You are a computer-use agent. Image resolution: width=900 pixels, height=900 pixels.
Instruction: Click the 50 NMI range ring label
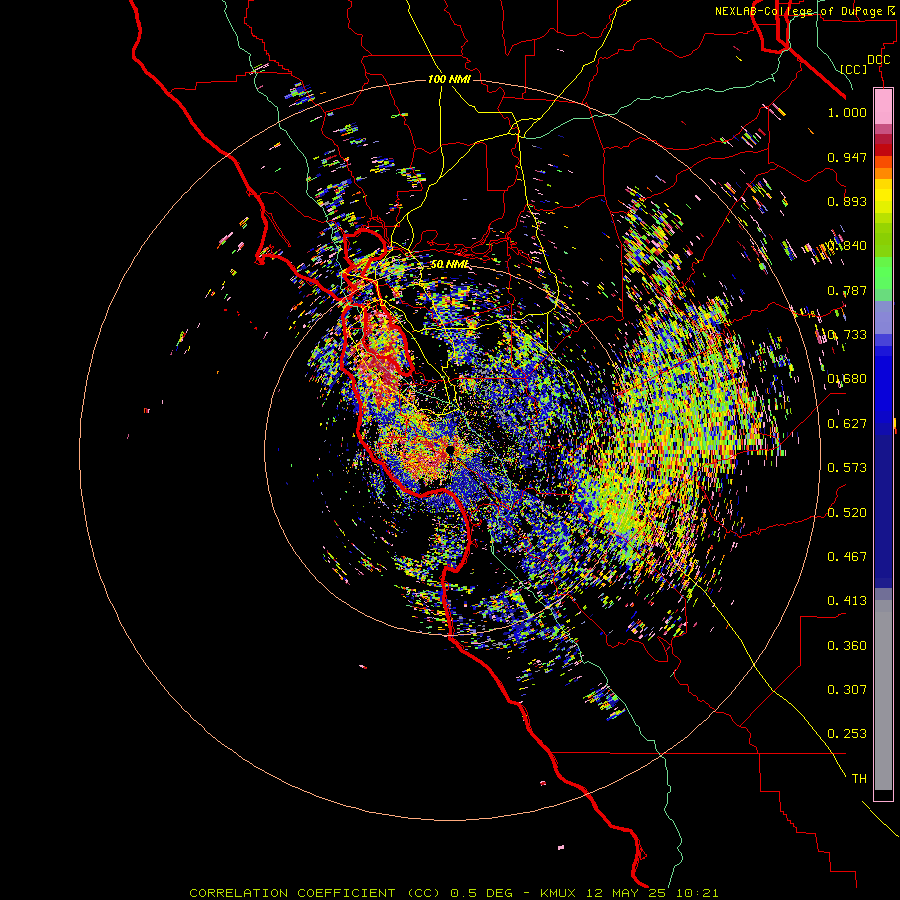click(449, 264)
